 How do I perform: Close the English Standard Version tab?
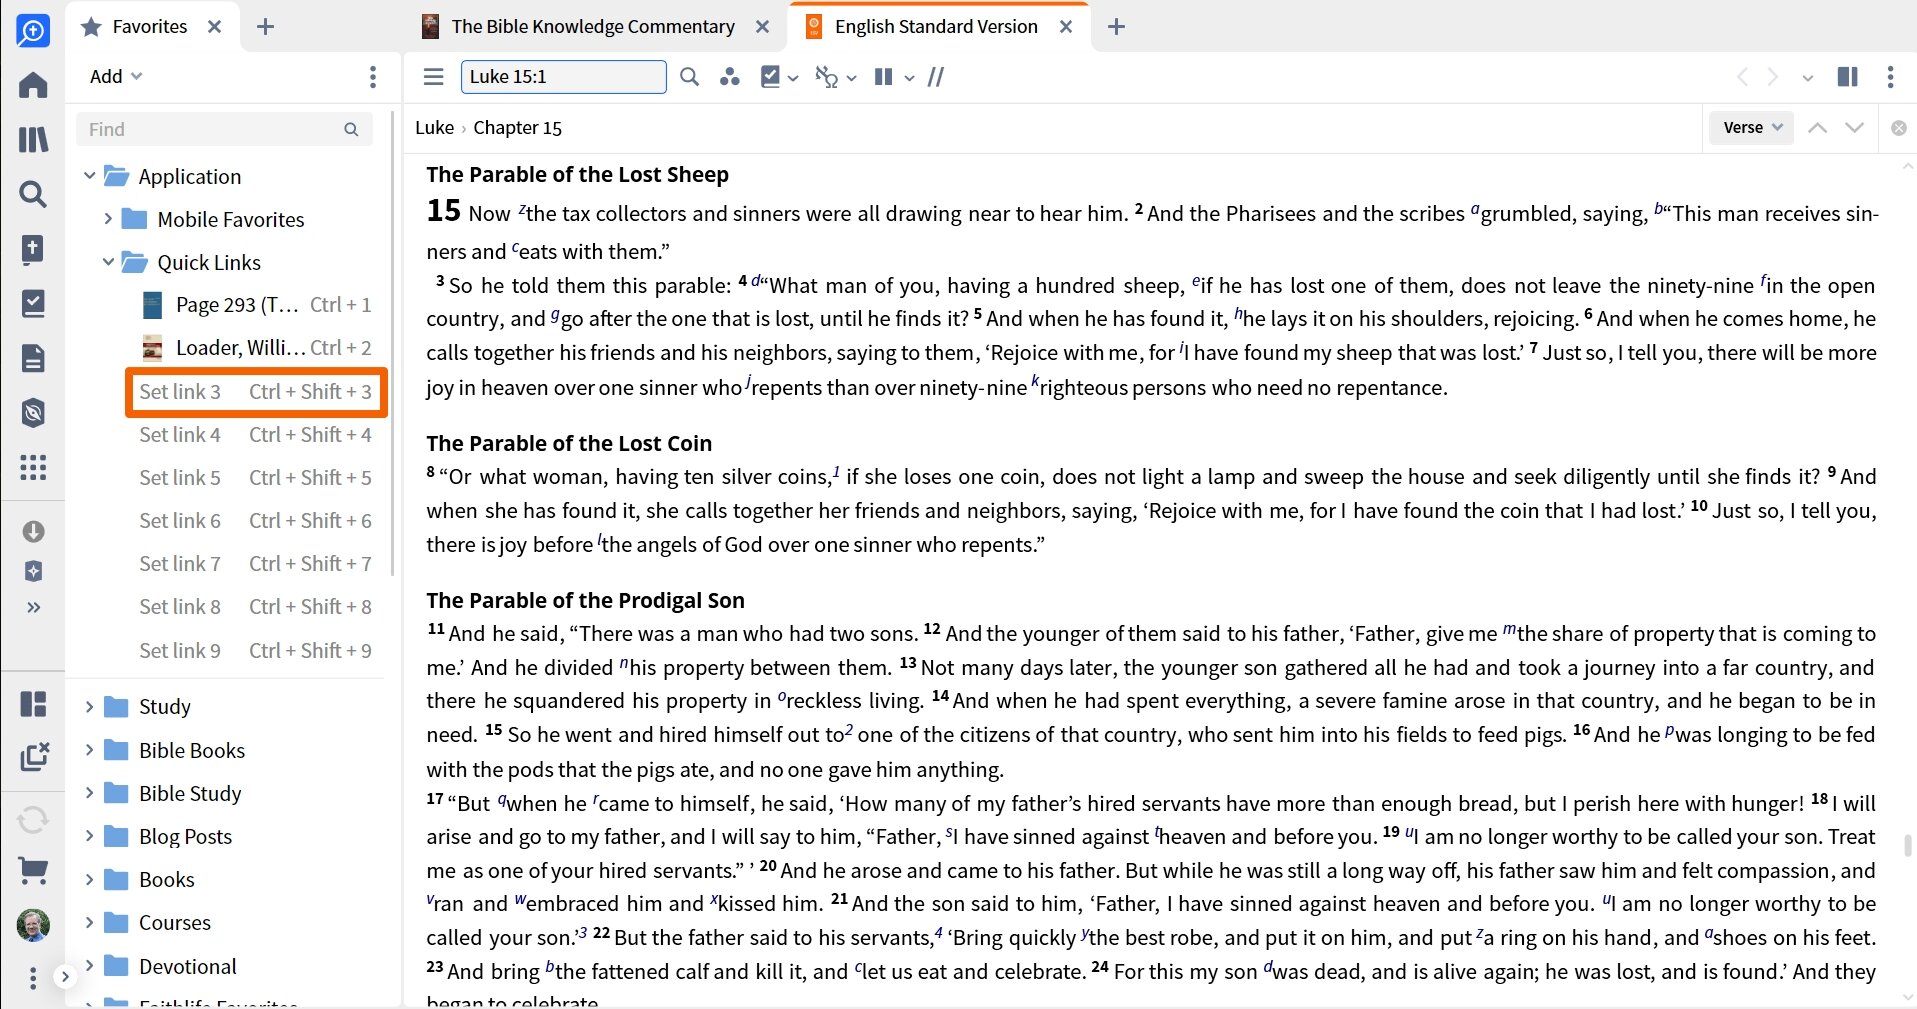point(1066,27)
